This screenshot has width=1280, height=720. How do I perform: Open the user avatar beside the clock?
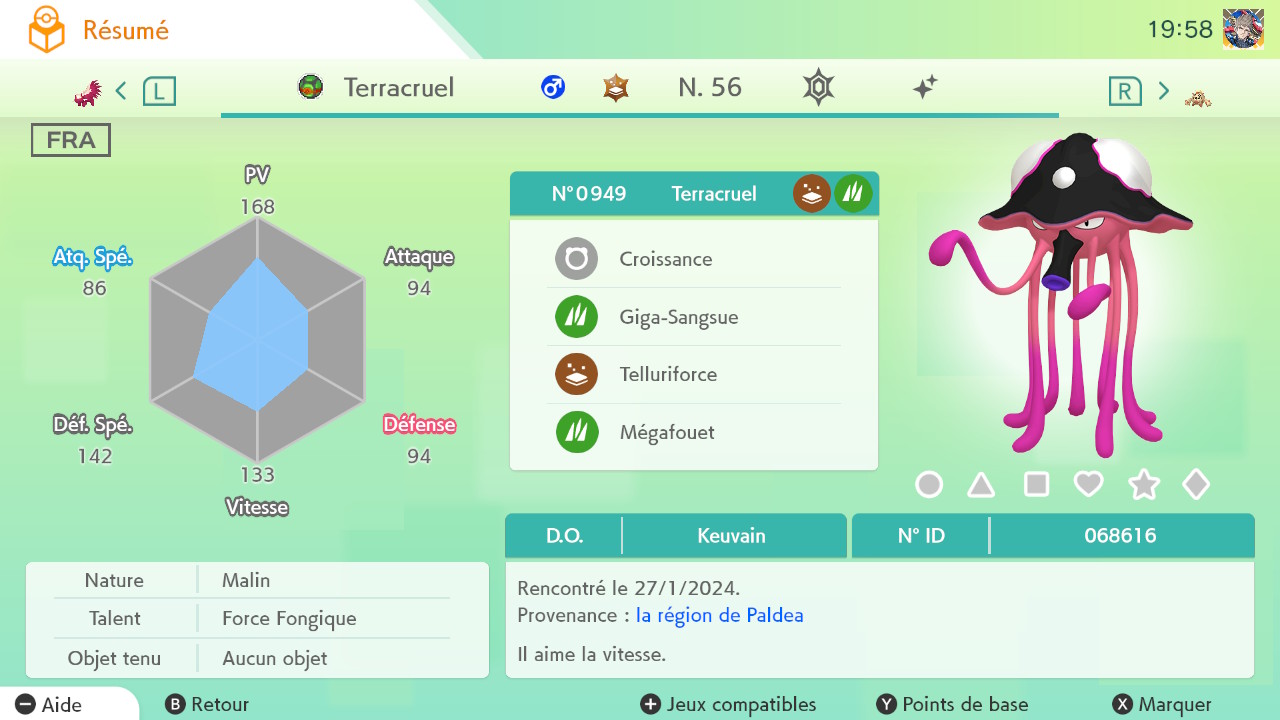pos(1243,30)
